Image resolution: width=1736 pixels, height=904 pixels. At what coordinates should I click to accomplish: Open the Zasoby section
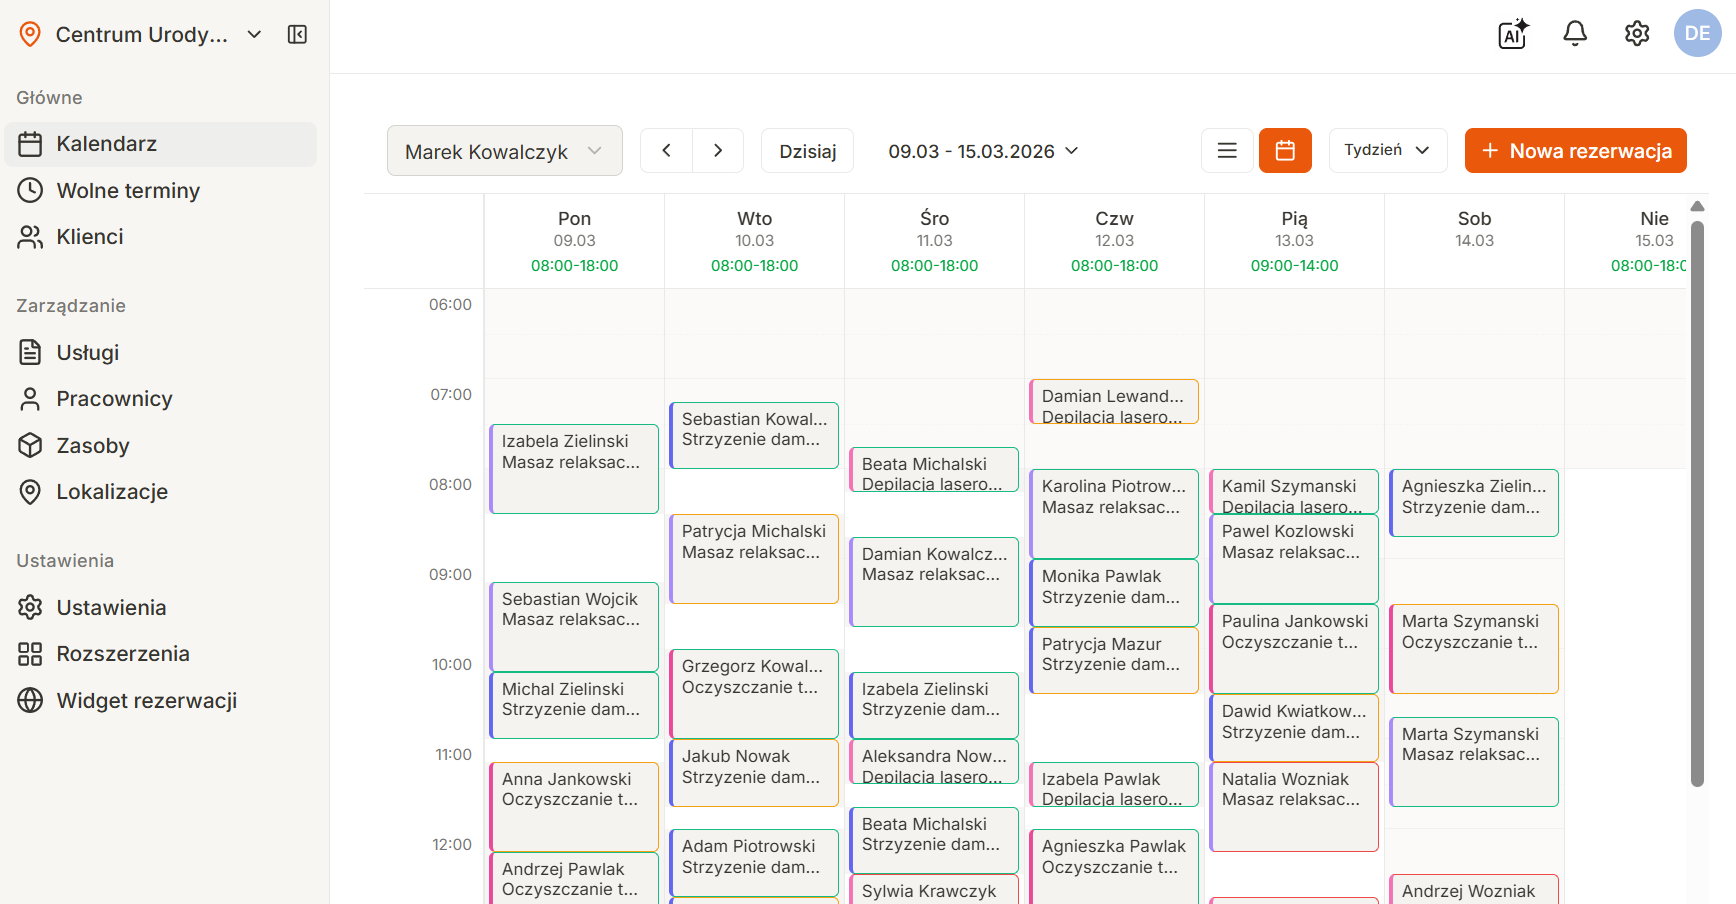[92, 445]
